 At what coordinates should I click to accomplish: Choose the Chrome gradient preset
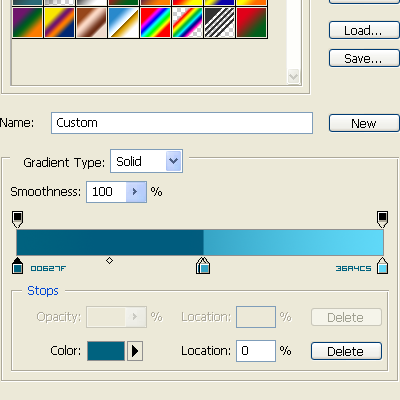click(124, 22)
